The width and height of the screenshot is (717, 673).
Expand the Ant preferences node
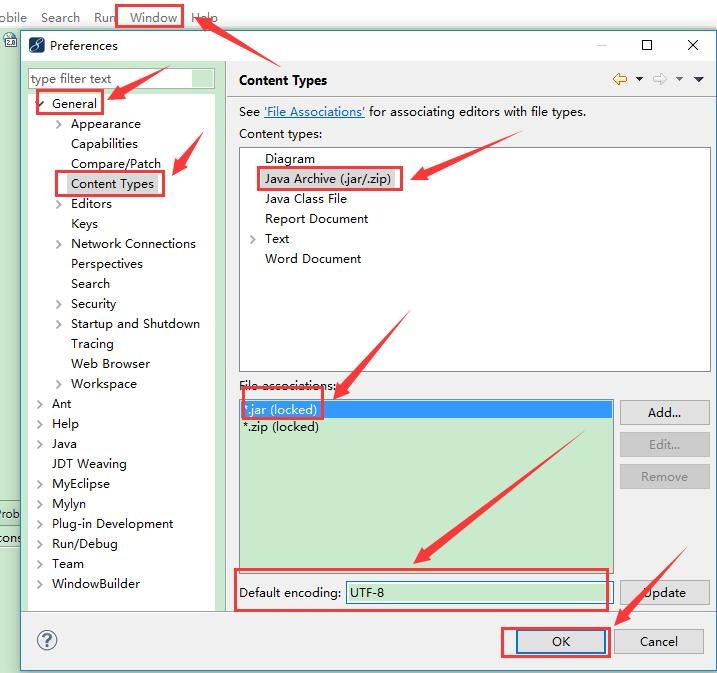tap(40, 404)
